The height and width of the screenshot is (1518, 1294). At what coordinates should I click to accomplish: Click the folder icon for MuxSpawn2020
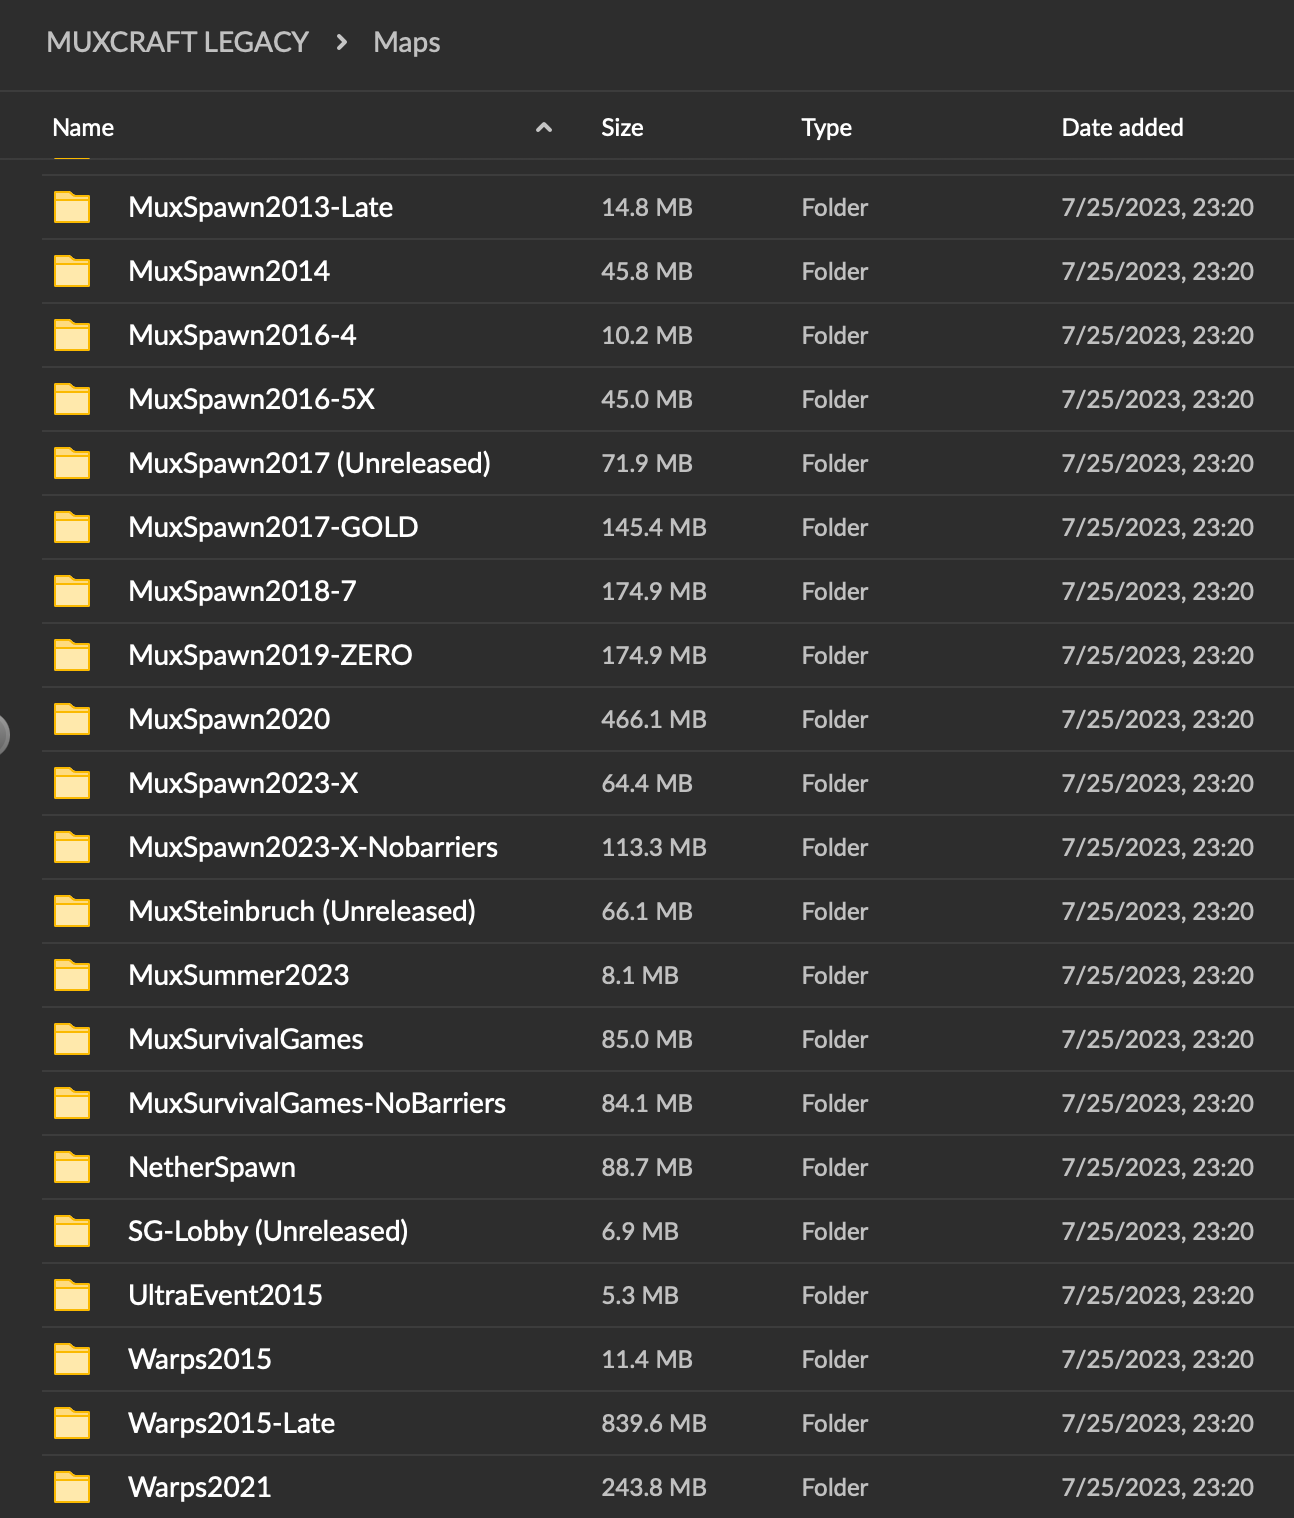72,719
